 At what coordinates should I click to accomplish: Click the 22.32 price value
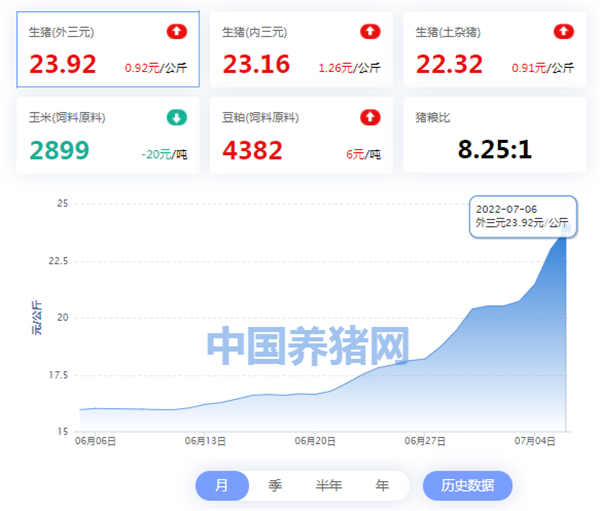(x=449, y=64)
